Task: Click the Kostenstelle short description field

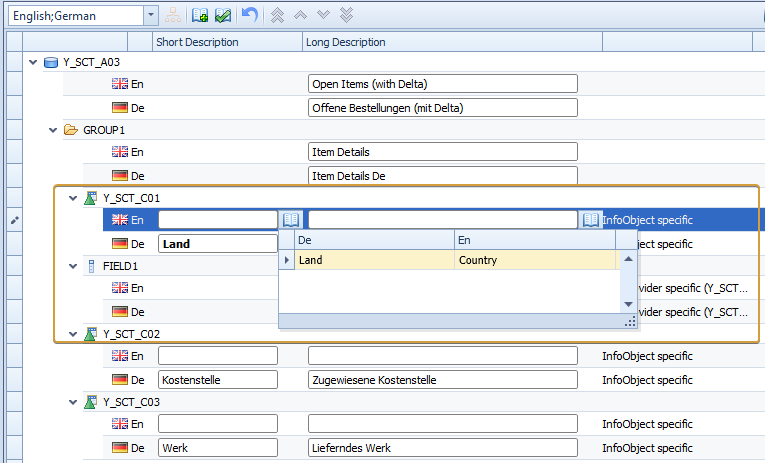Action: (217, 380)
